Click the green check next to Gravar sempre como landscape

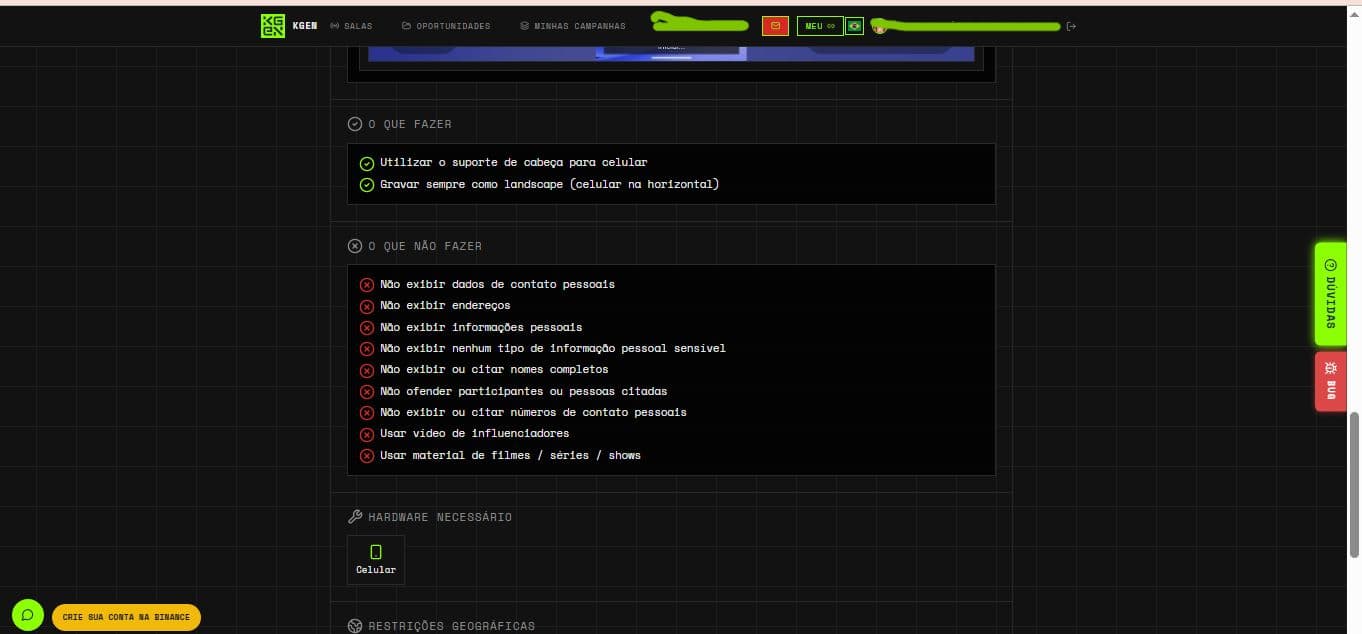[x=367, y=185]
